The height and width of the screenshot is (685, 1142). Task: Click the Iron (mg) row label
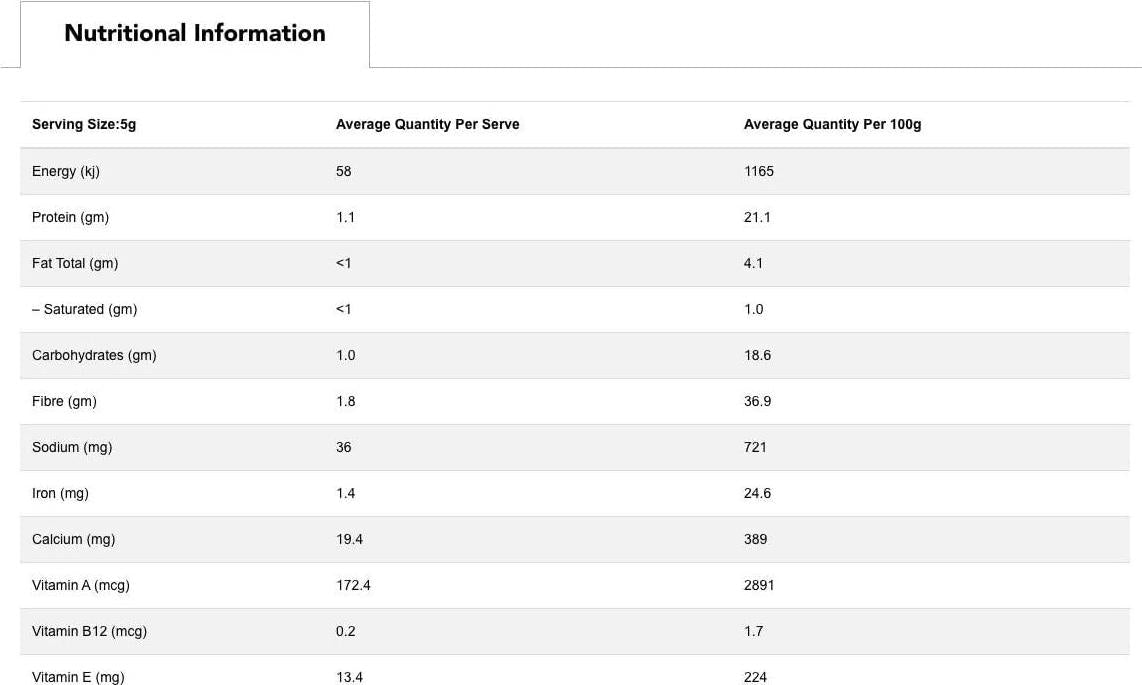60,493
